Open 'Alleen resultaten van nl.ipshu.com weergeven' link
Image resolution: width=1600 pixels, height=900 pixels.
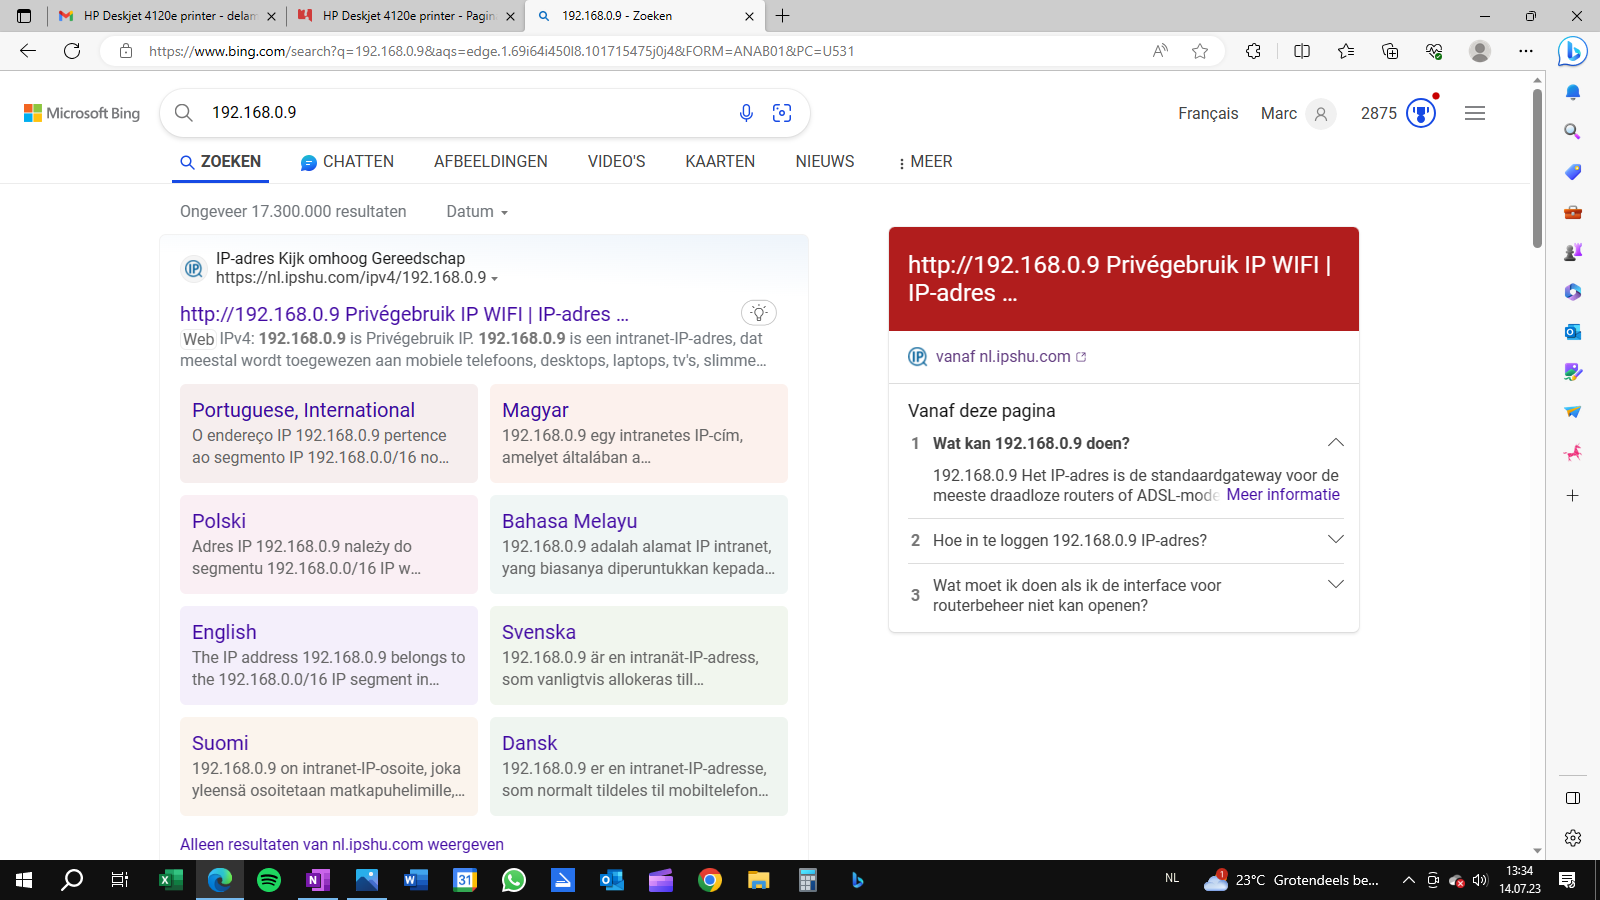point(342,844)
